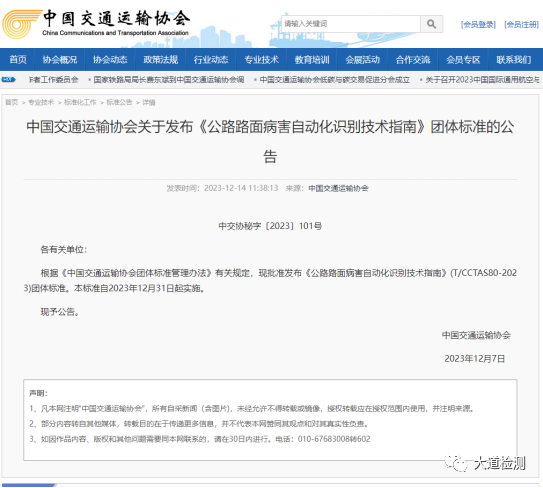The width and height of the screenshot is (543, 488).
Task: Click 专业技术 in the breadcrumb trail
Action: click(41, 102)
